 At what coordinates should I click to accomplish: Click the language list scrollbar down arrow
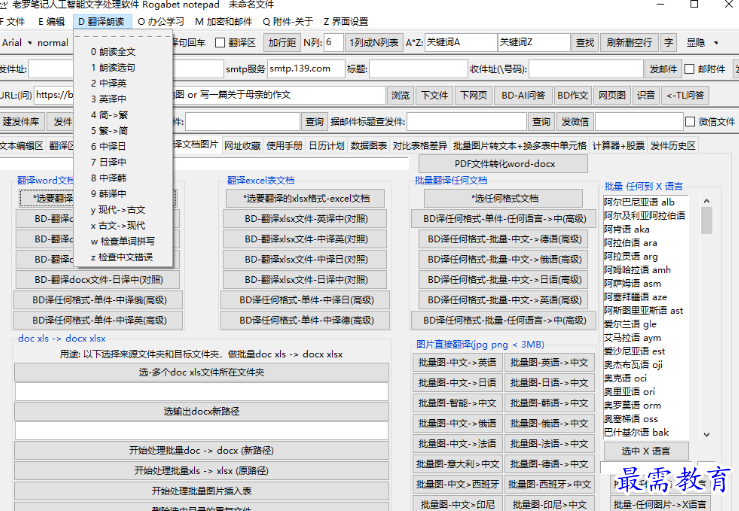706,434
